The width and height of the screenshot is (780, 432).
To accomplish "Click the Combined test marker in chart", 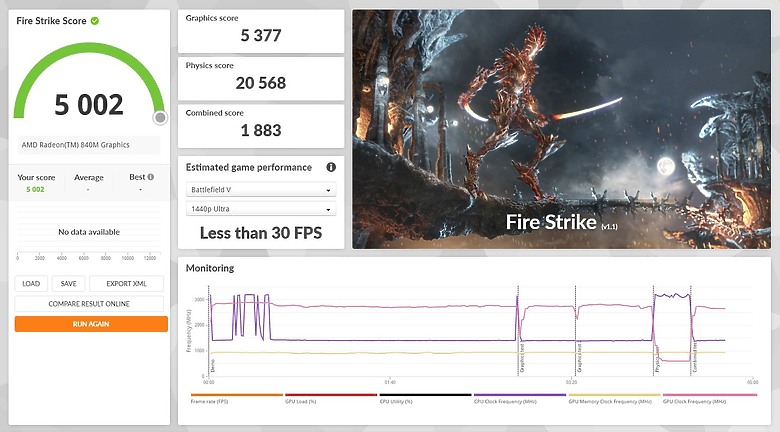I will pyautogui.click(x=695, y=357).
